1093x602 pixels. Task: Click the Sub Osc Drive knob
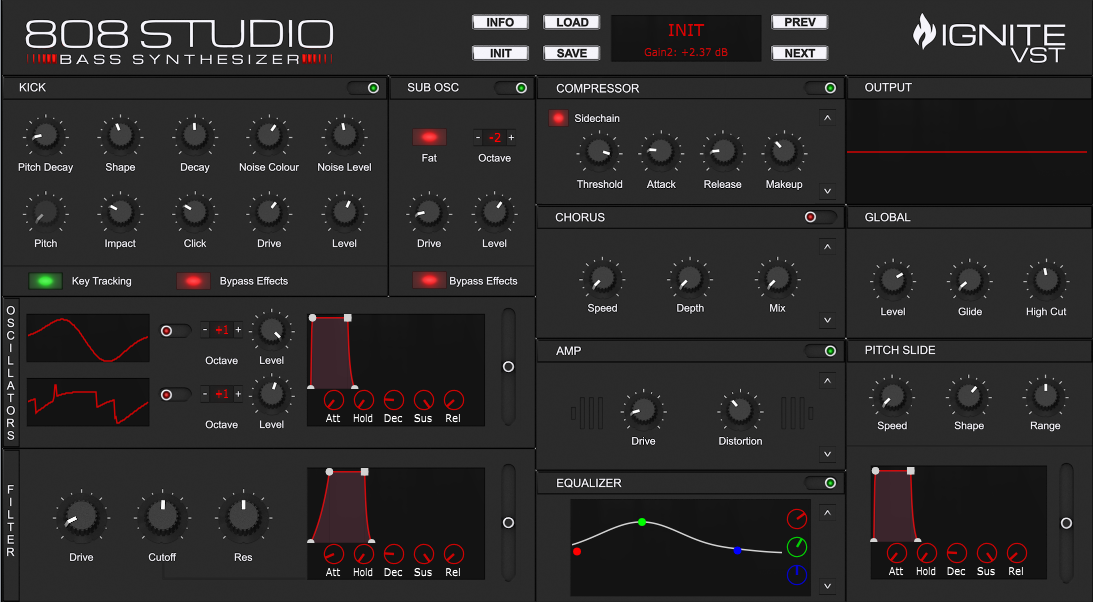pyautogui.click(x=429, y=213)
